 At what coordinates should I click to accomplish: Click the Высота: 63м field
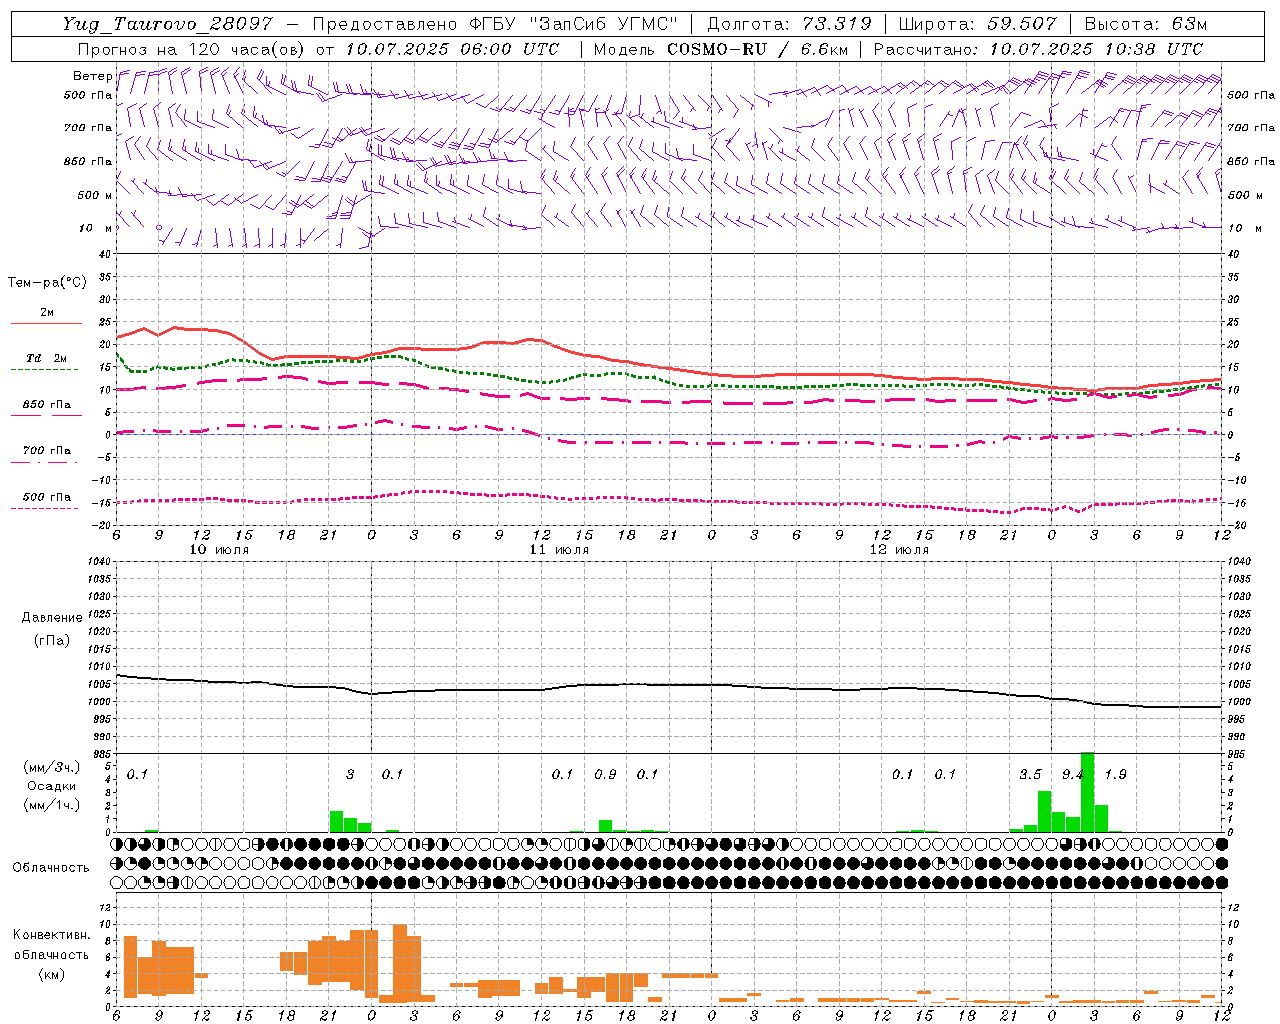click(1146, 24)
